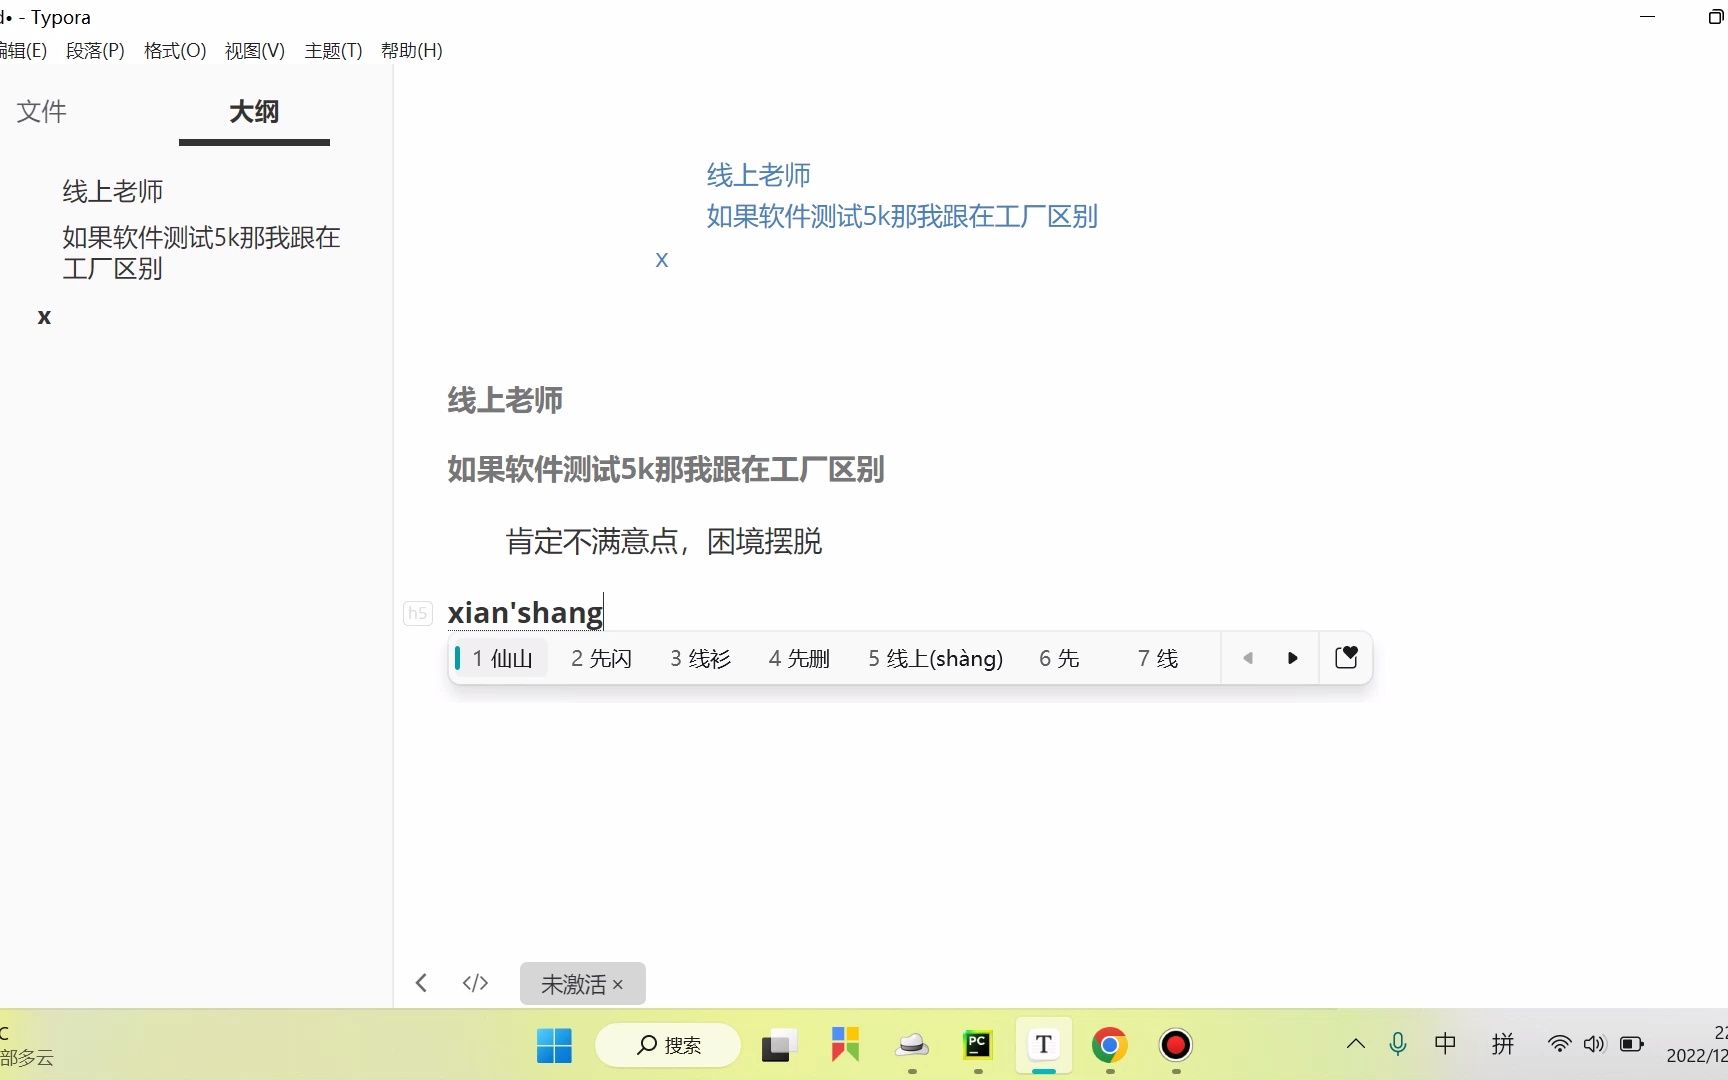
Task: Go to next IME candidate page
Action: click(x=1292, y=658)
